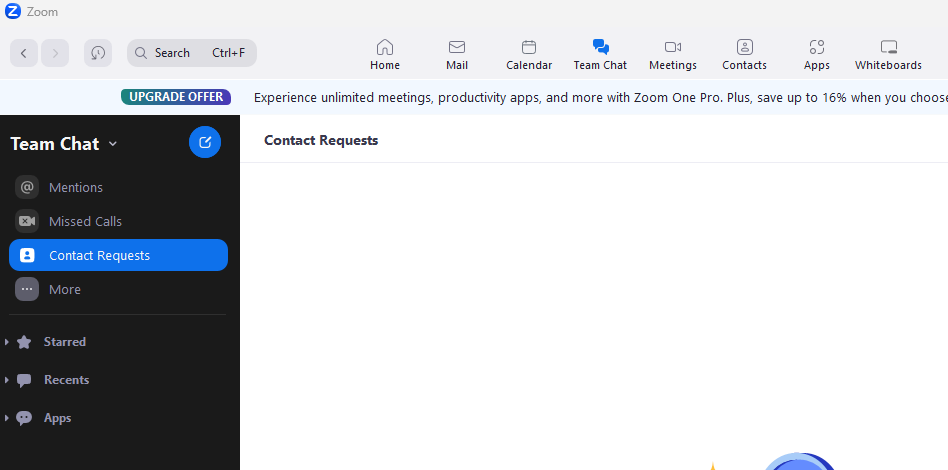
Task: Open the Apps tab in top navigation
Action: coord(817,55)
